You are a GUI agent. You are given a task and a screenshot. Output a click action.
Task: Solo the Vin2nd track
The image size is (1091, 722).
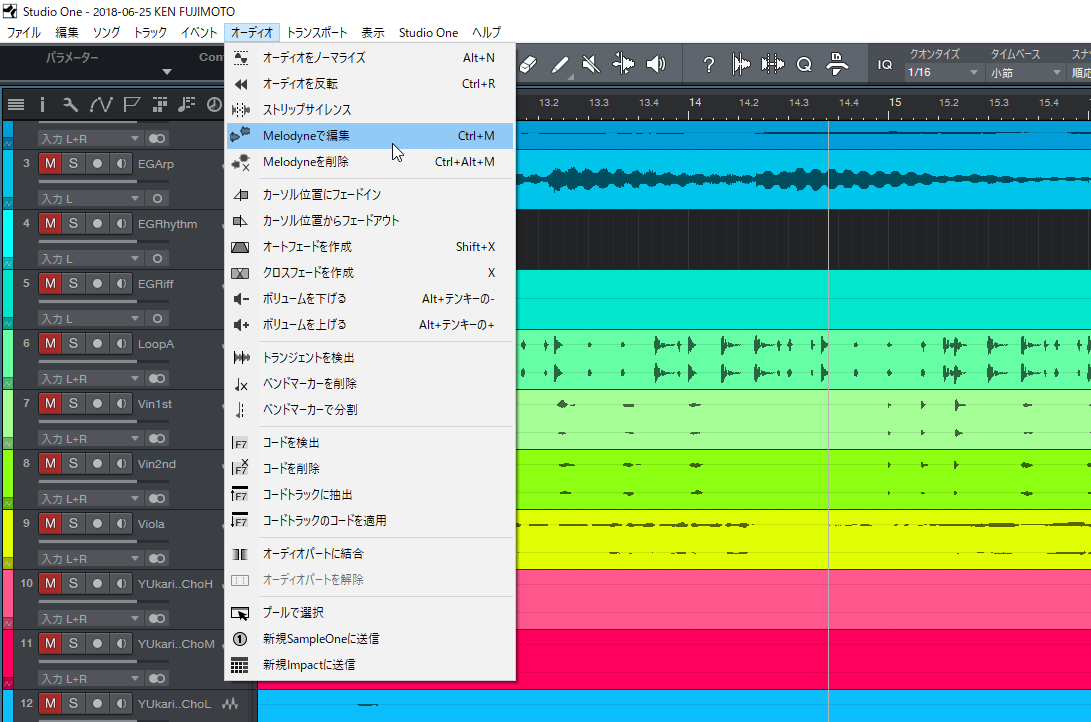(73, 463)
